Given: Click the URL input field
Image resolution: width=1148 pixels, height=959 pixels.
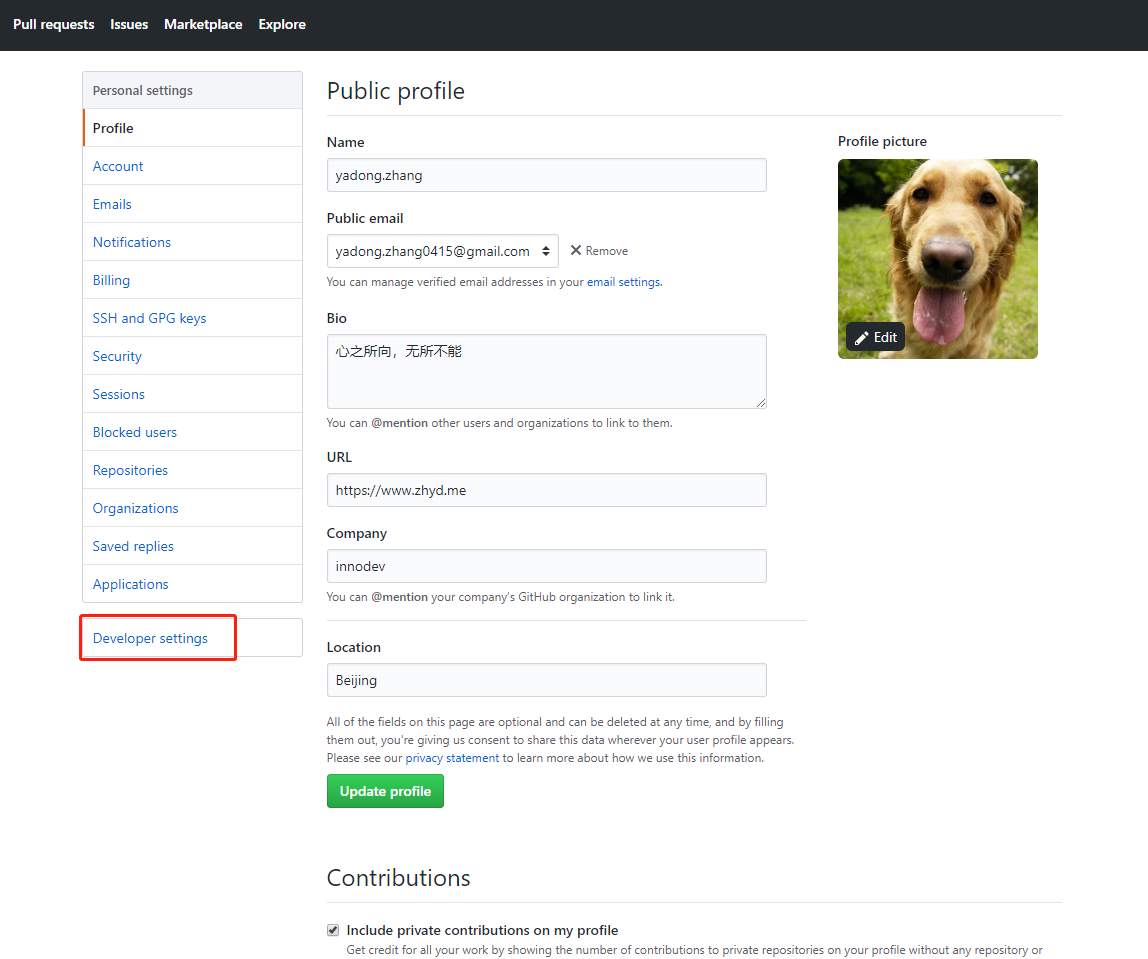Looking at the screenshot, I should click(x=546, y=490).
